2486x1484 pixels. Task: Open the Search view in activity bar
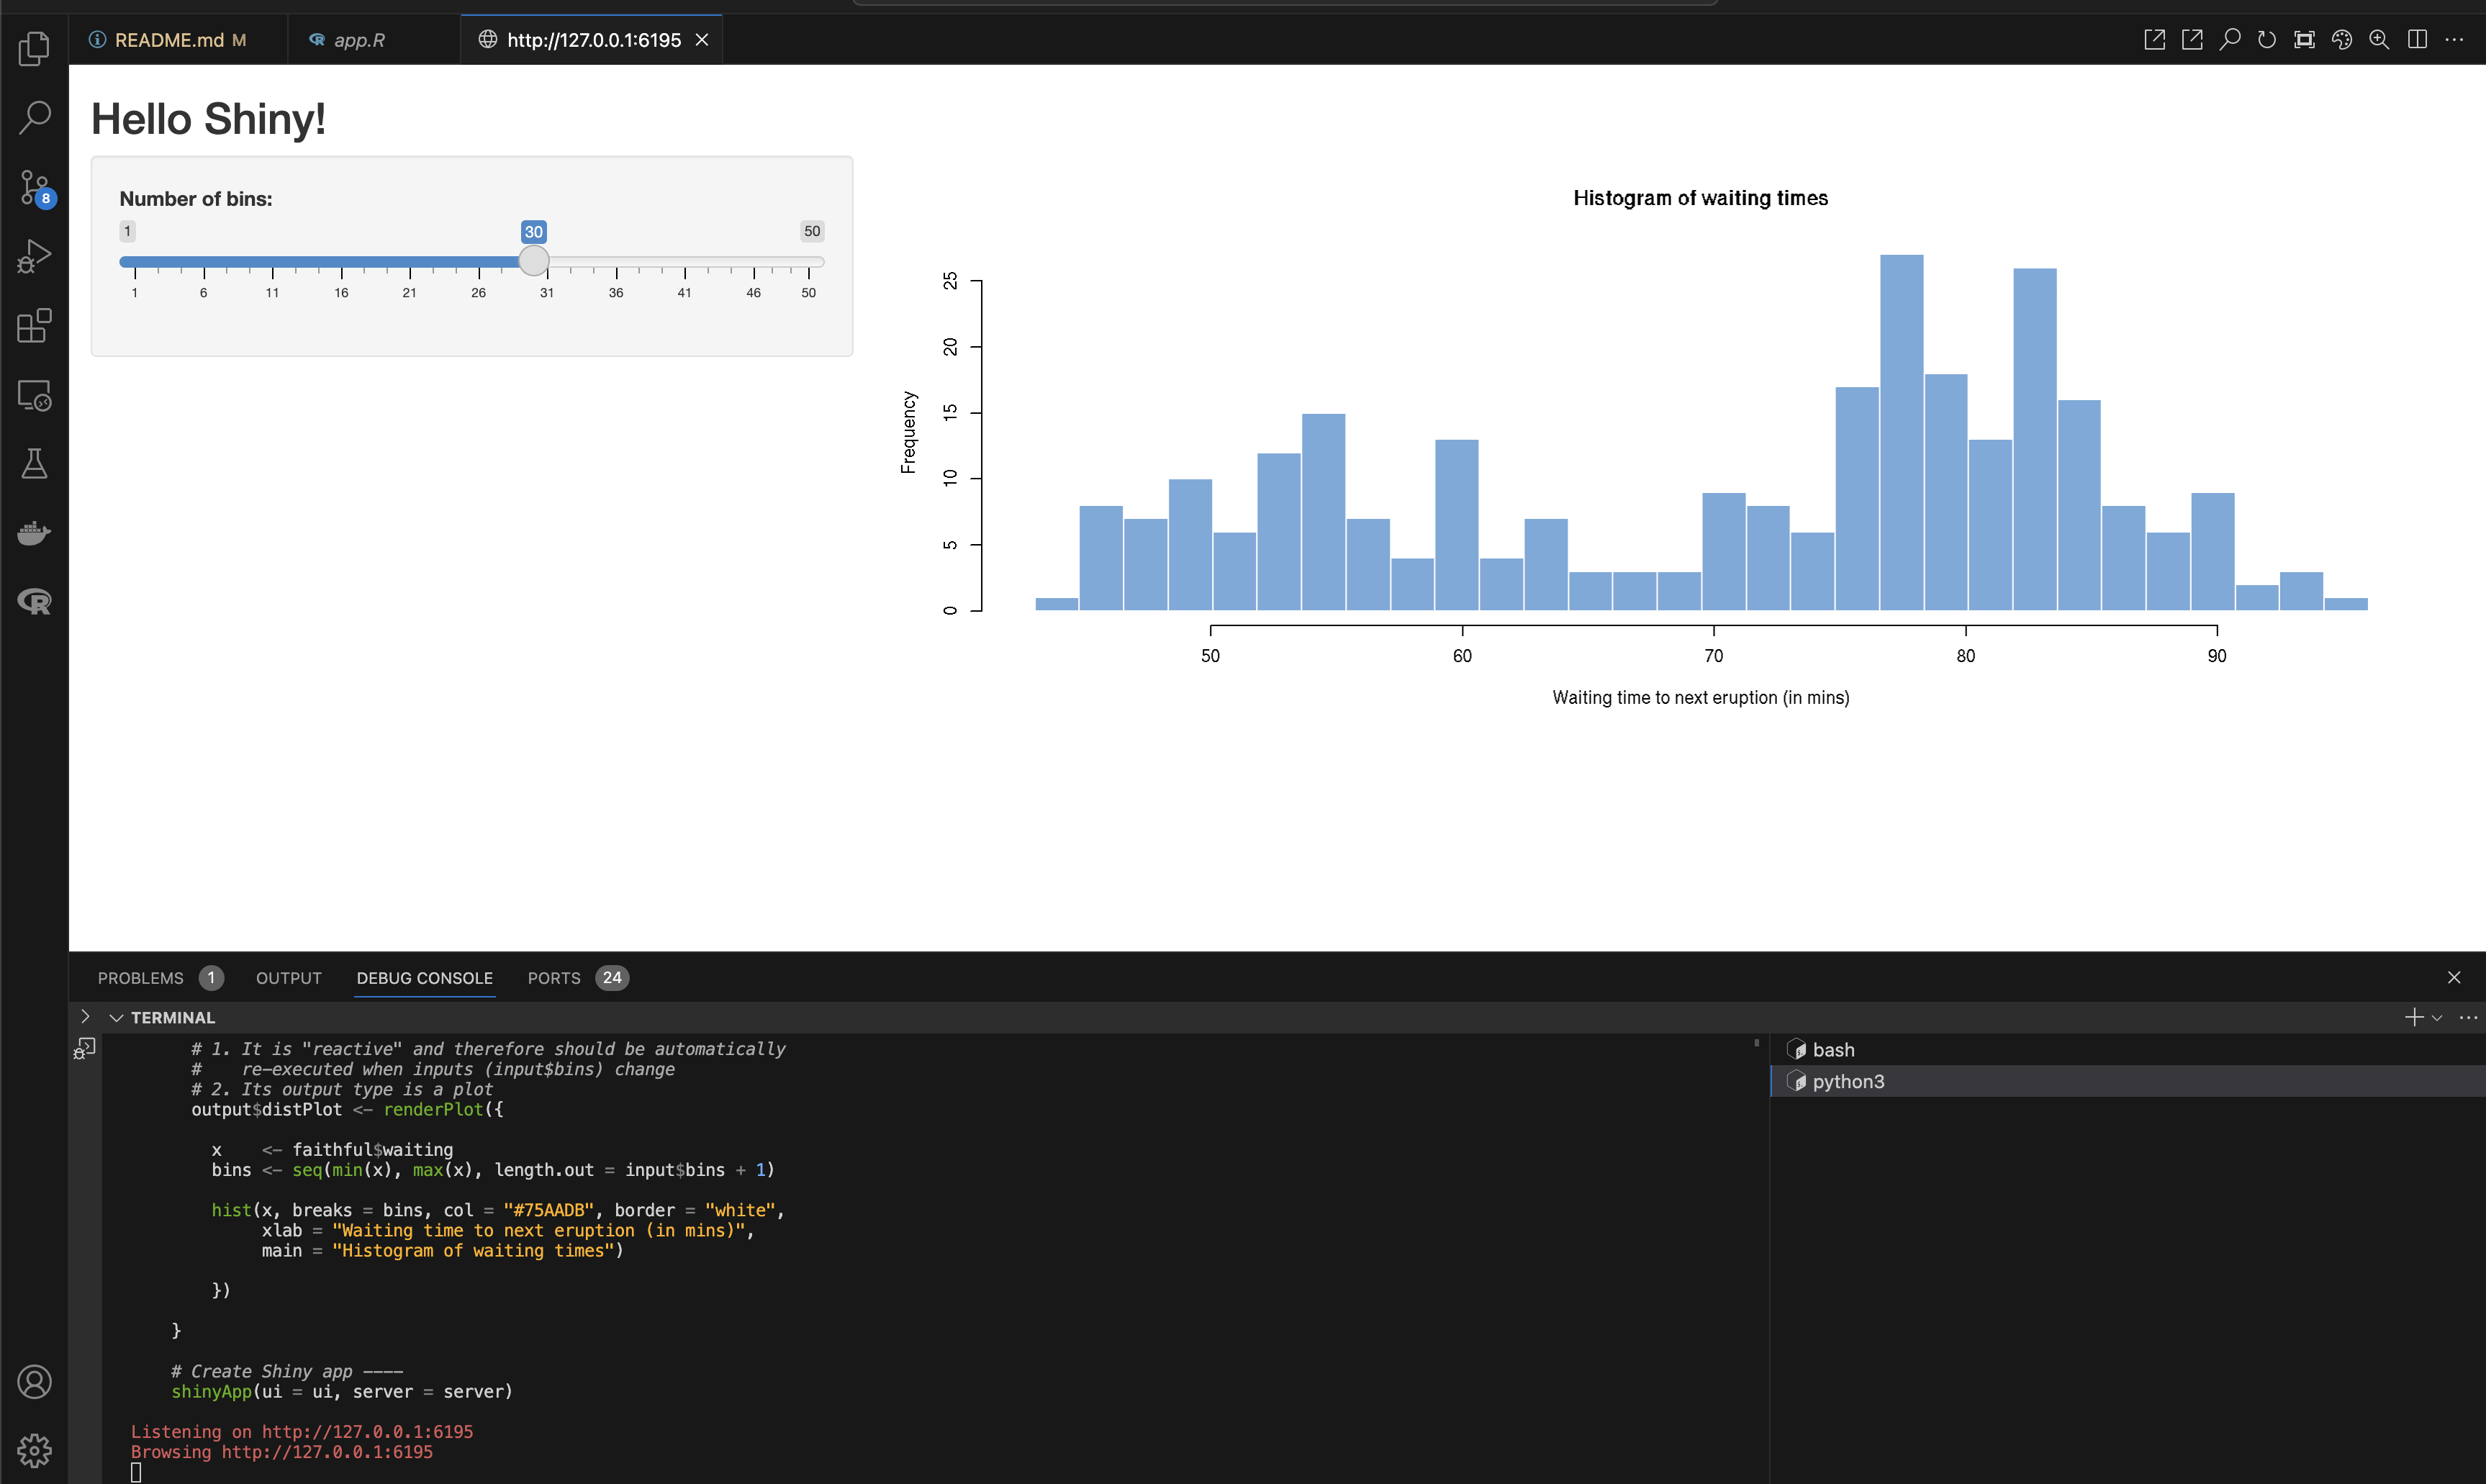tap(34, 117)
